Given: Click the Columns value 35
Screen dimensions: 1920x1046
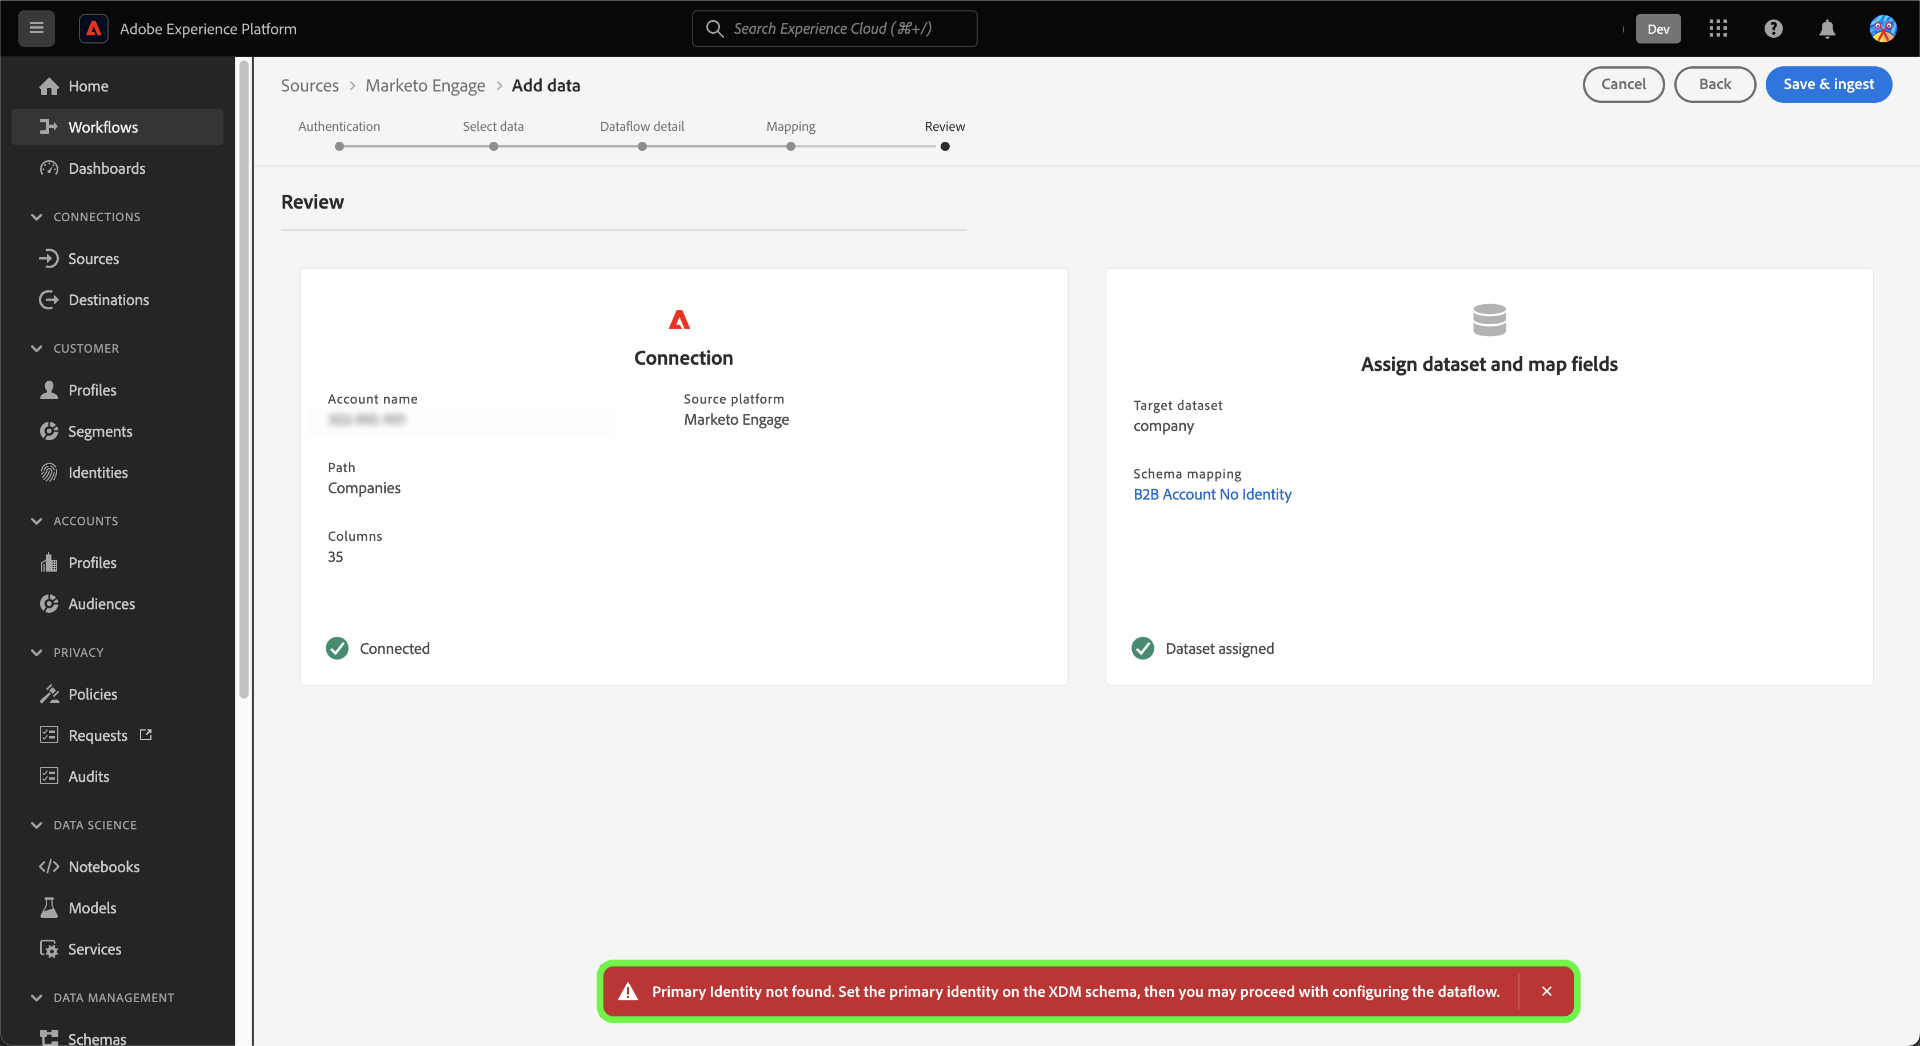Looking at the screenshot, I should (x=336, y=557).
